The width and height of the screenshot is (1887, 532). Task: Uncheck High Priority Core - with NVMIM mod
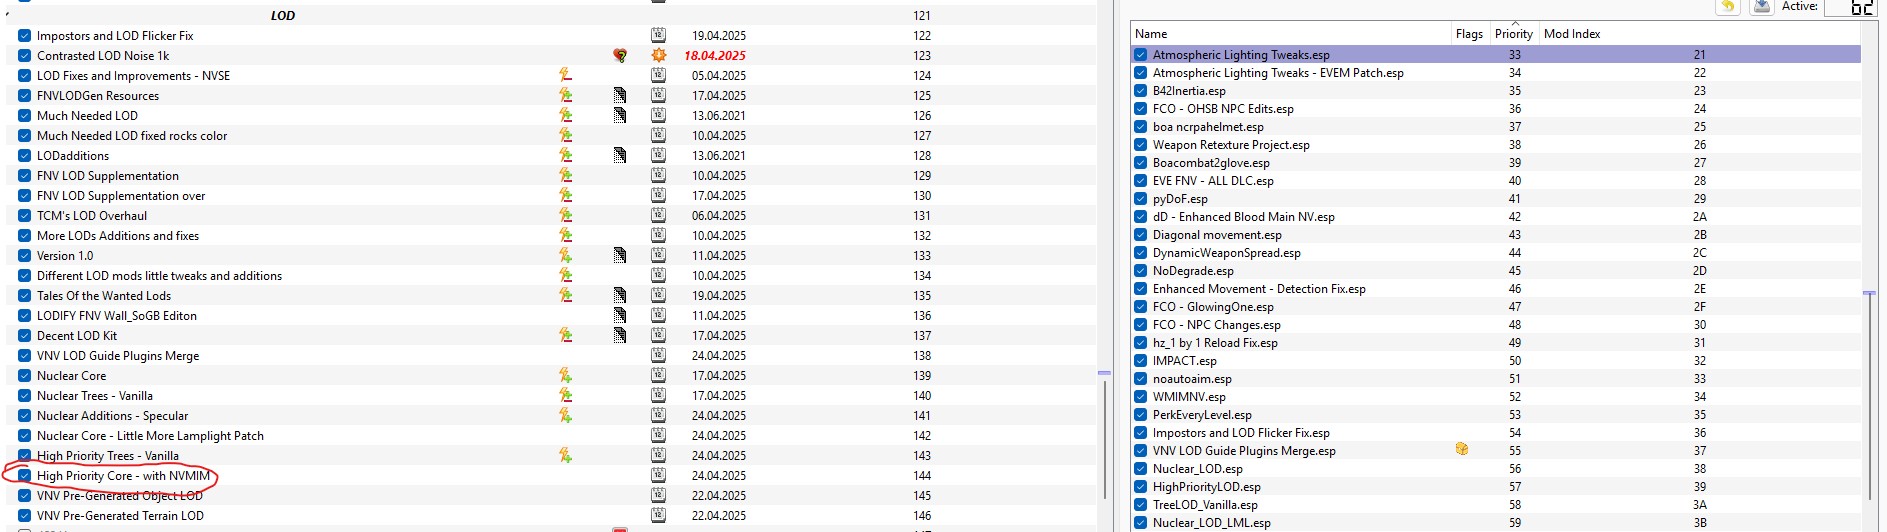pos(24,475)
